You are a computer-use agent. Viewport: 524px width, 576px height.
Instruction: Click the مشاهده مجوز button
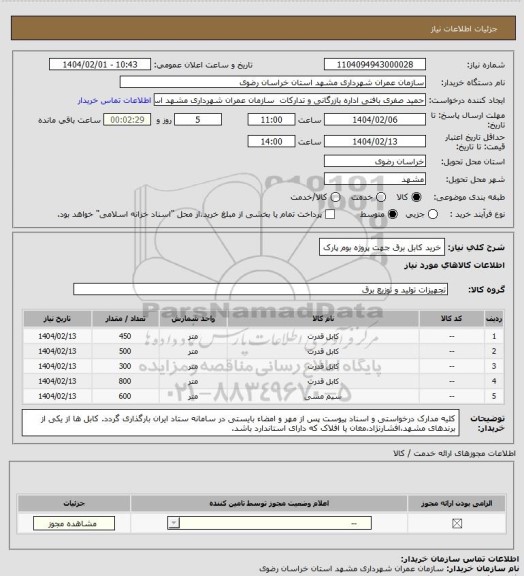[74, 523]
